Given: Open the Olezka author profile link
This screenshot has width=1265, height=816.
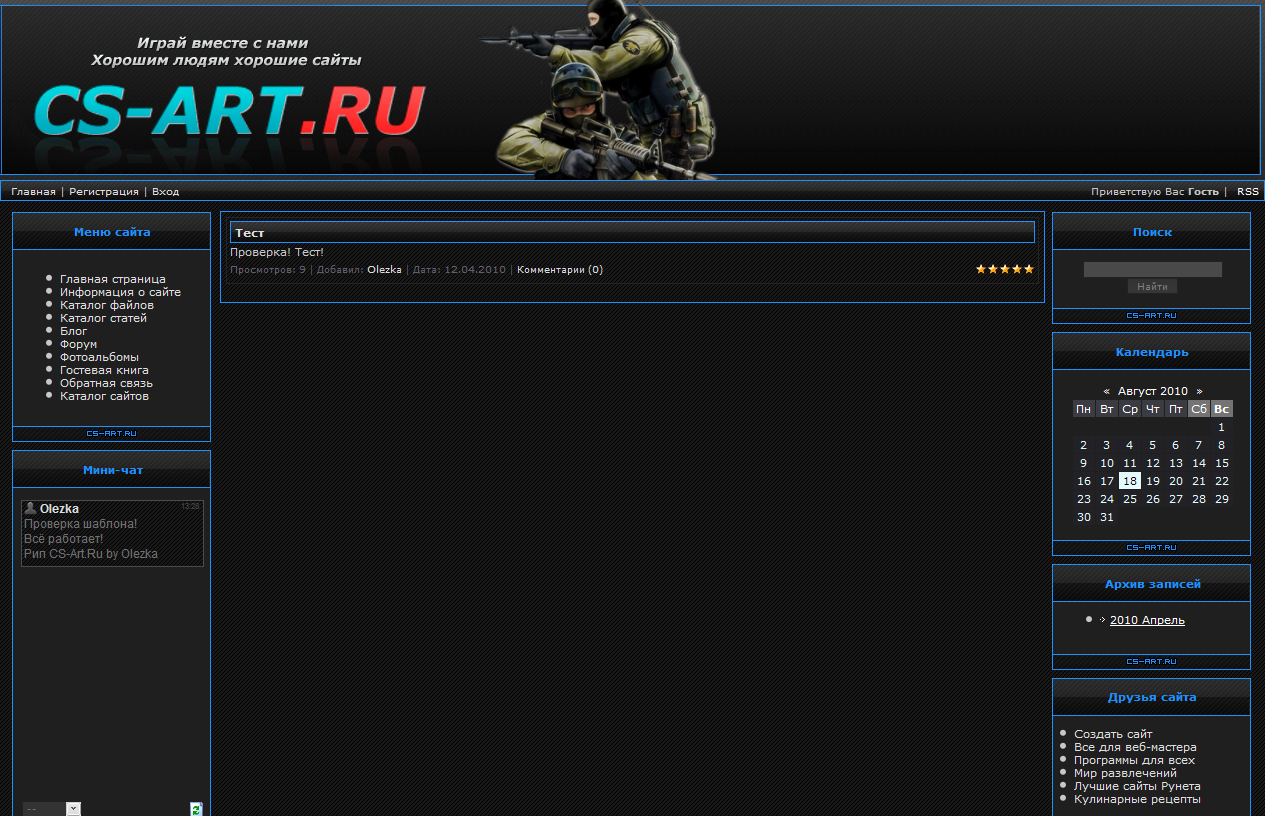Looking at the screenshot, I should pos(384,269).
